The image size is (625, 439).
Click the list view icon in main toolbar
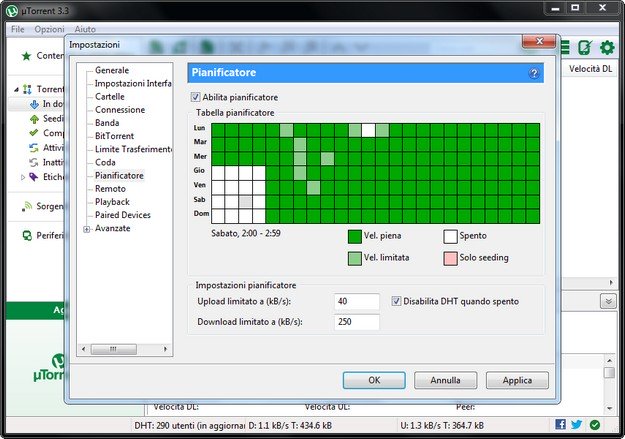[565, 47]
